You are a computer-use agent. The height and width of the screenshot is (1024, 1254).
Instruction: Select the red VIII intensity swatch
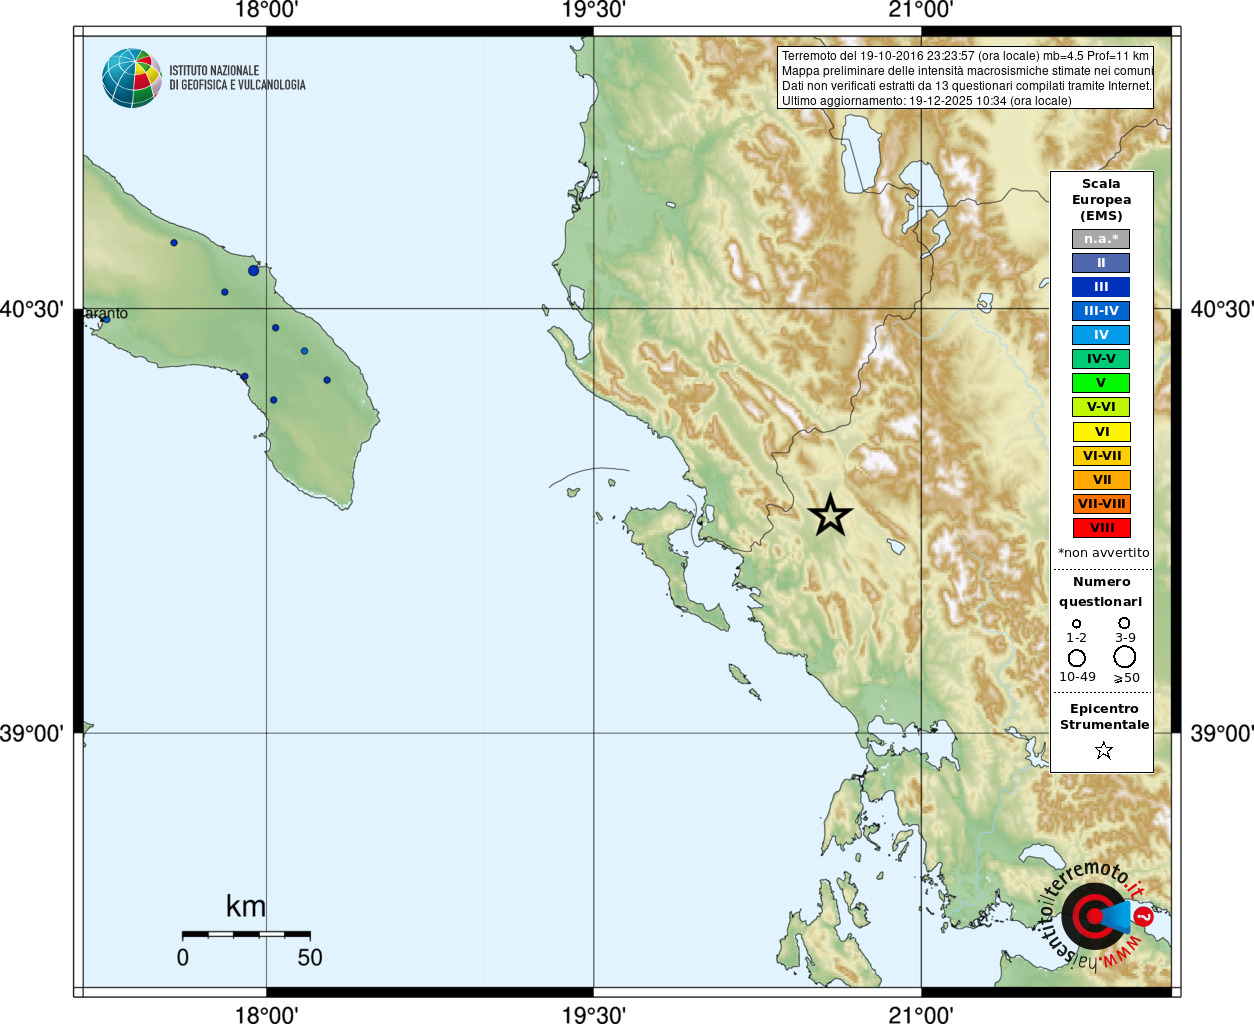1101,528
